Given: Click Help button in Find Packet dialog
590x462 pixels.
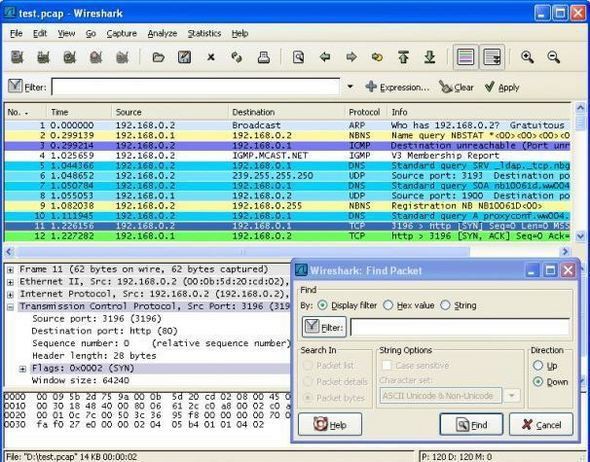Looking at the screenshot, I should [x=330, y=424].
